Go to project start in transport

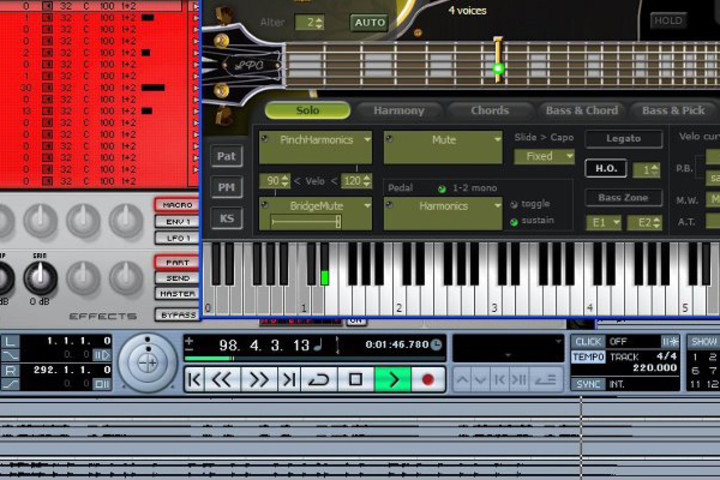coord(195,379)
